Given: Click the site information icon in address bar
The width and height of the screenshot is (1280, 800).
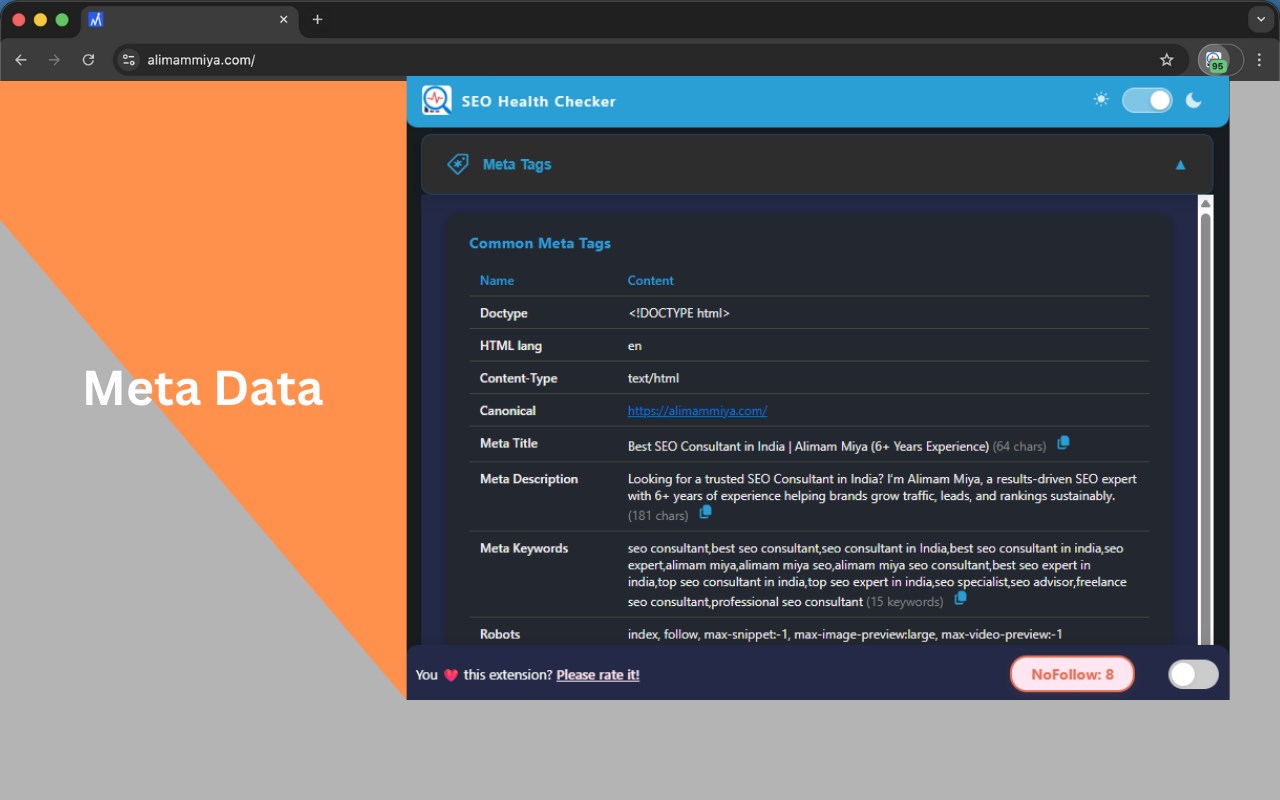Looking at the screenshot, I should tap(128, 60).
